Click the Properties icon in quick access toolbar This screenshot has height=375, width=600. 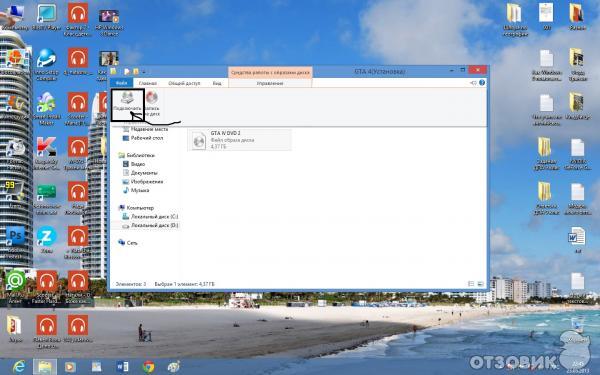(x=127, y=72)
